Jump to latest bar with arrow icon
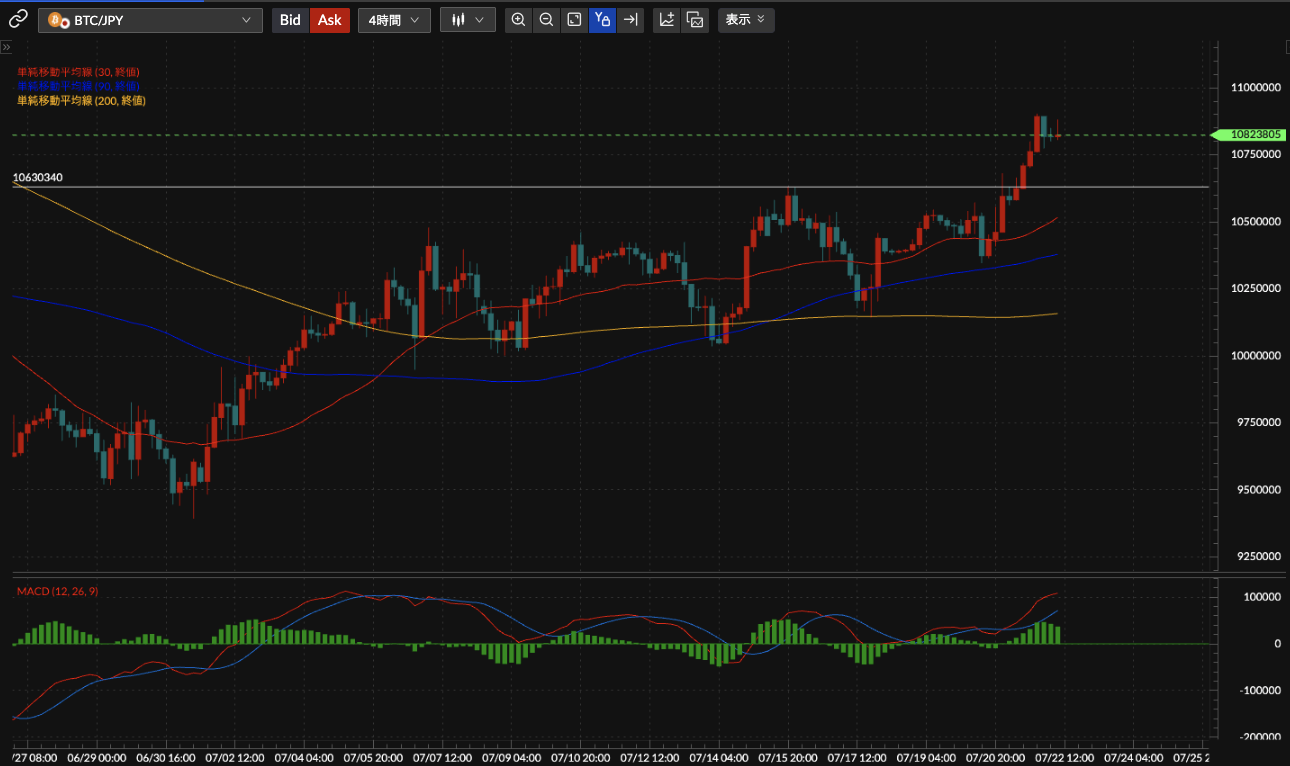The image size is (1290, 766). coord(630,20)
